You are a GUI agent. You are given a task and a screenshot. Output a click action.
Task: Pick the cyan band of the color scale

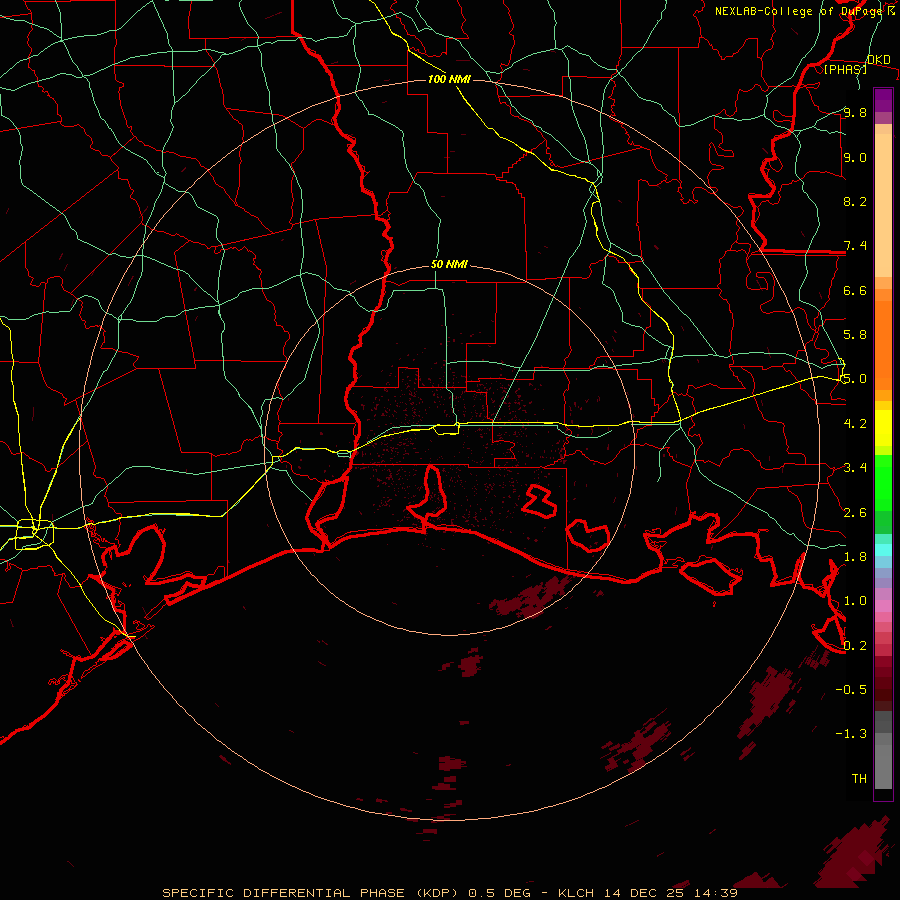pos(883,550)
